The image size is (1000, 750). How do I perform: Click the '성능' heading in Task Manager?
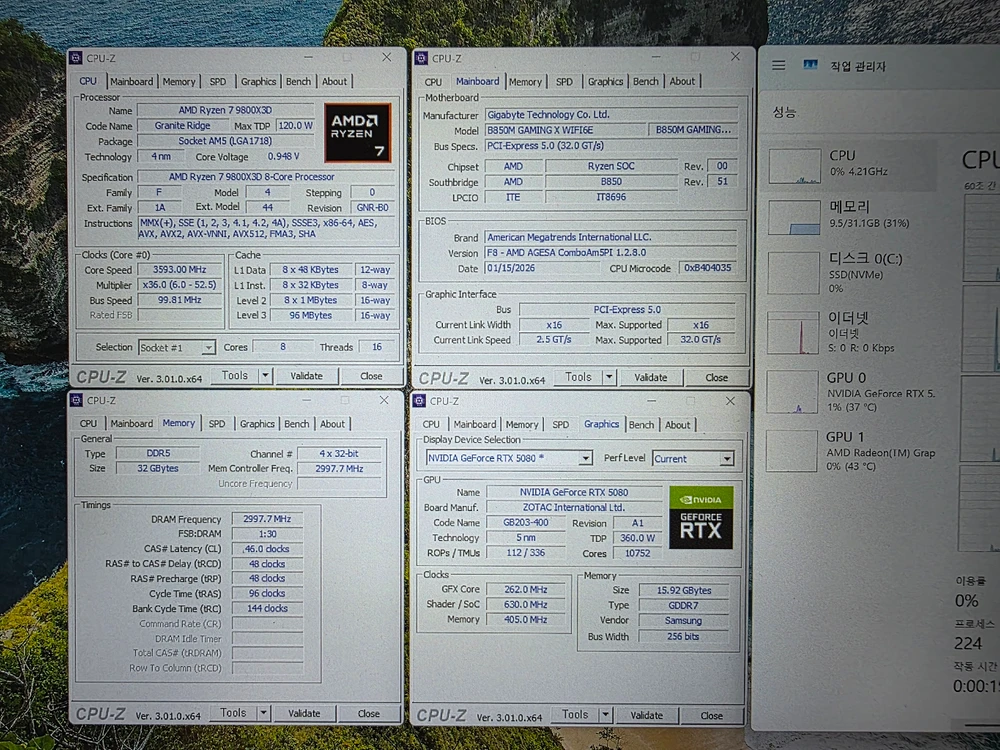[784, 112]
